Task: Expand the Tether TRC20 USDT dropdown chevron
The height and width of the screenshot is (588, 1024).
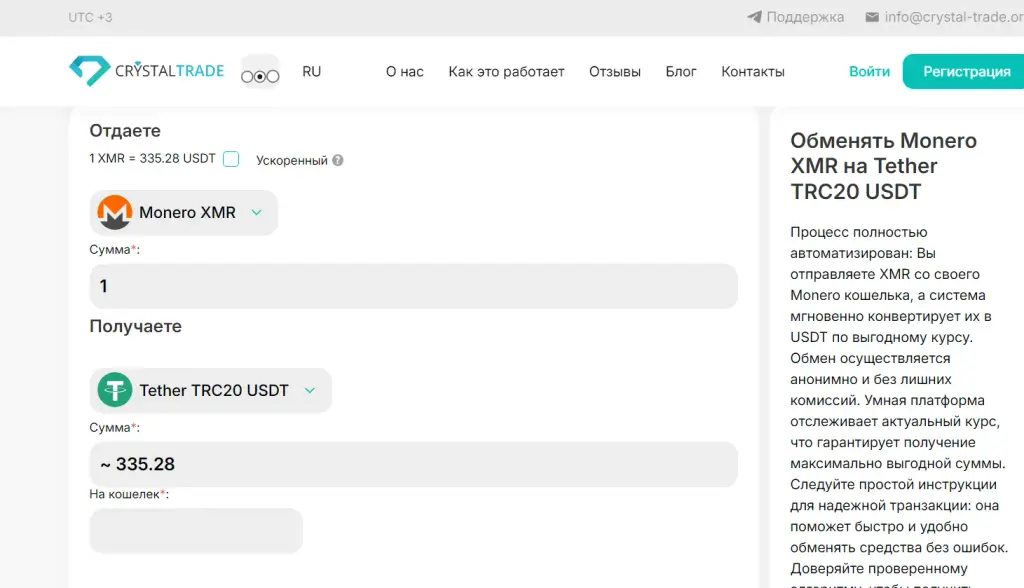Action: [310, 390]
